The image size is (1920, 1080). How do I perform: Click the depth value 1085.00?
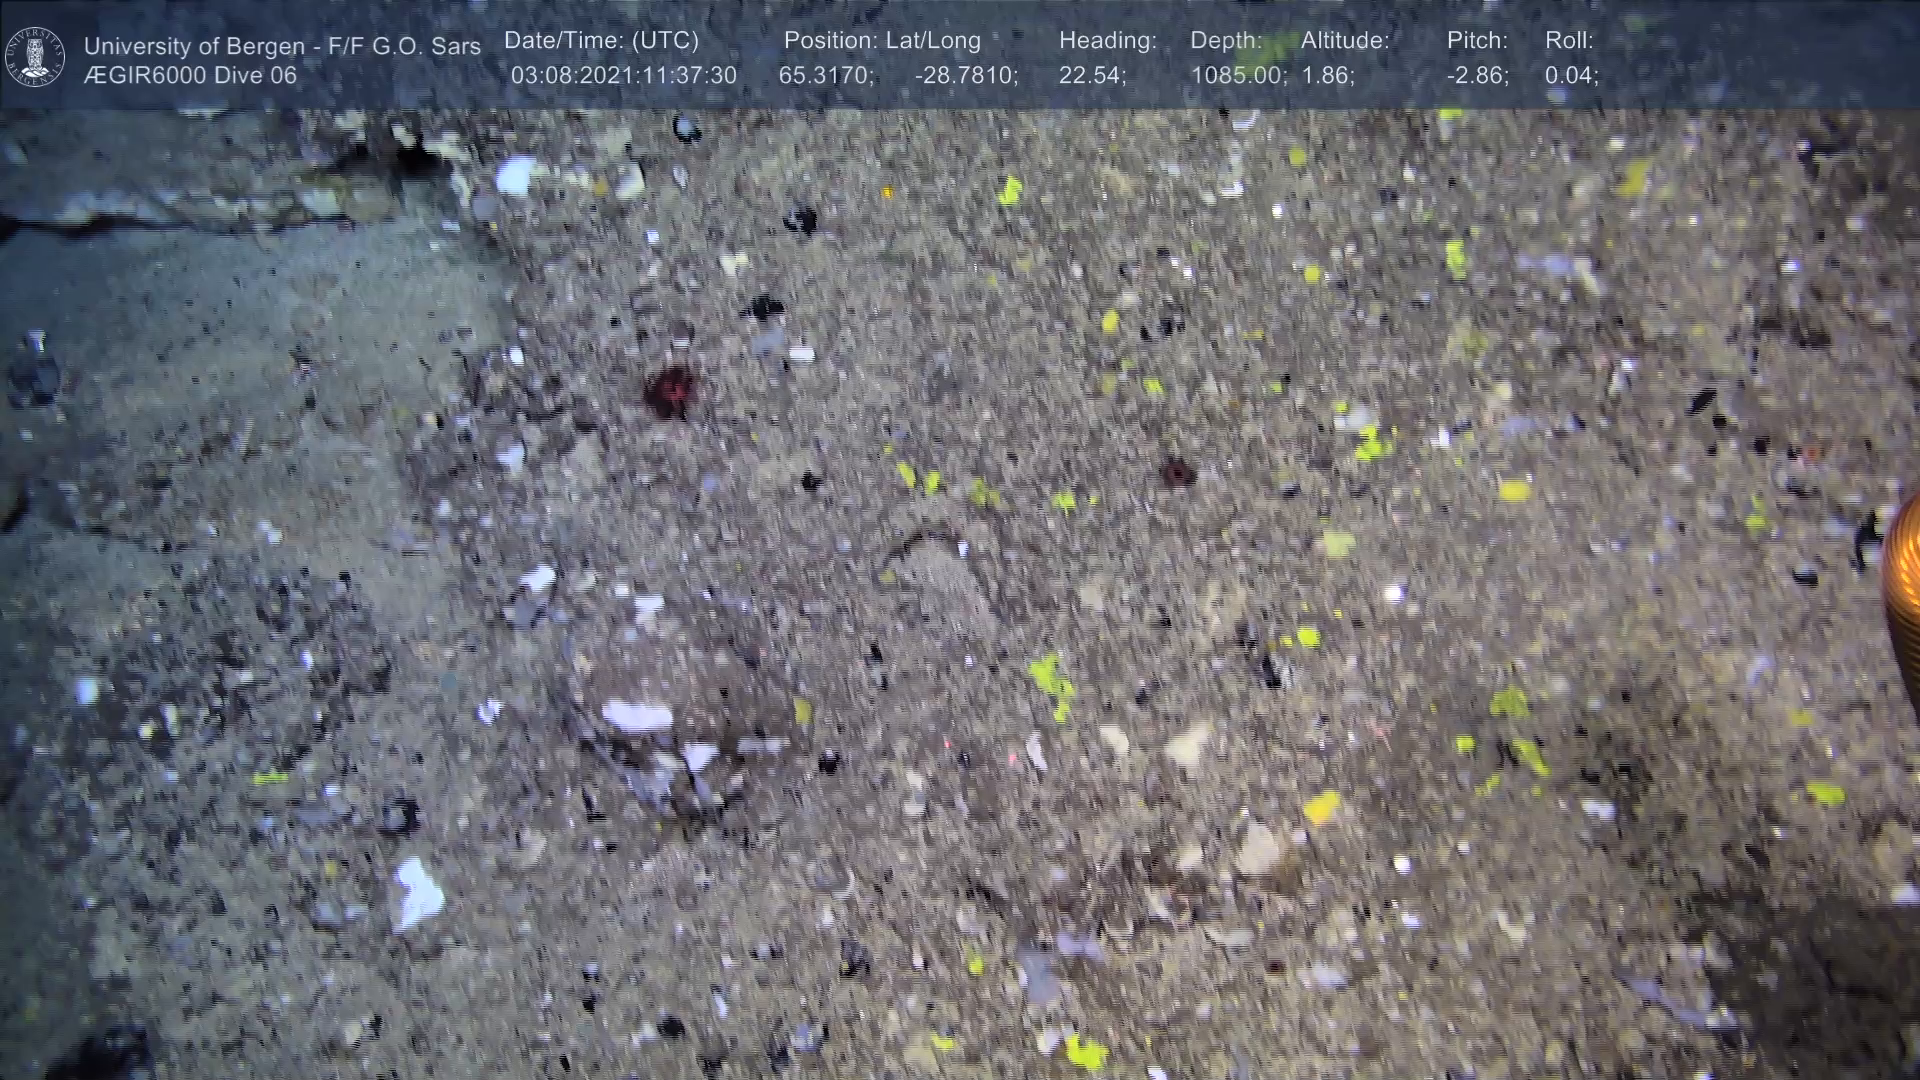pyautogui.click(x=1238, y=76)
